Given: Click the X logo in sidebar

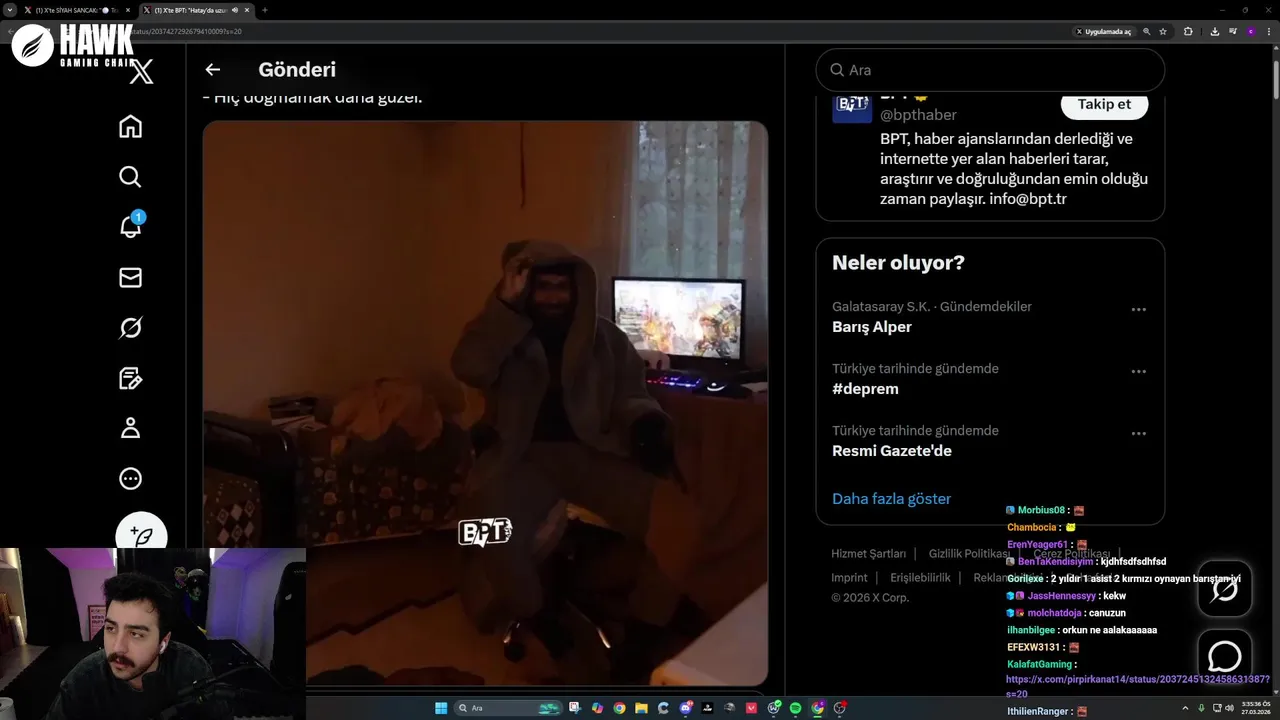Looking at the screenshot, I should (142, 72).
